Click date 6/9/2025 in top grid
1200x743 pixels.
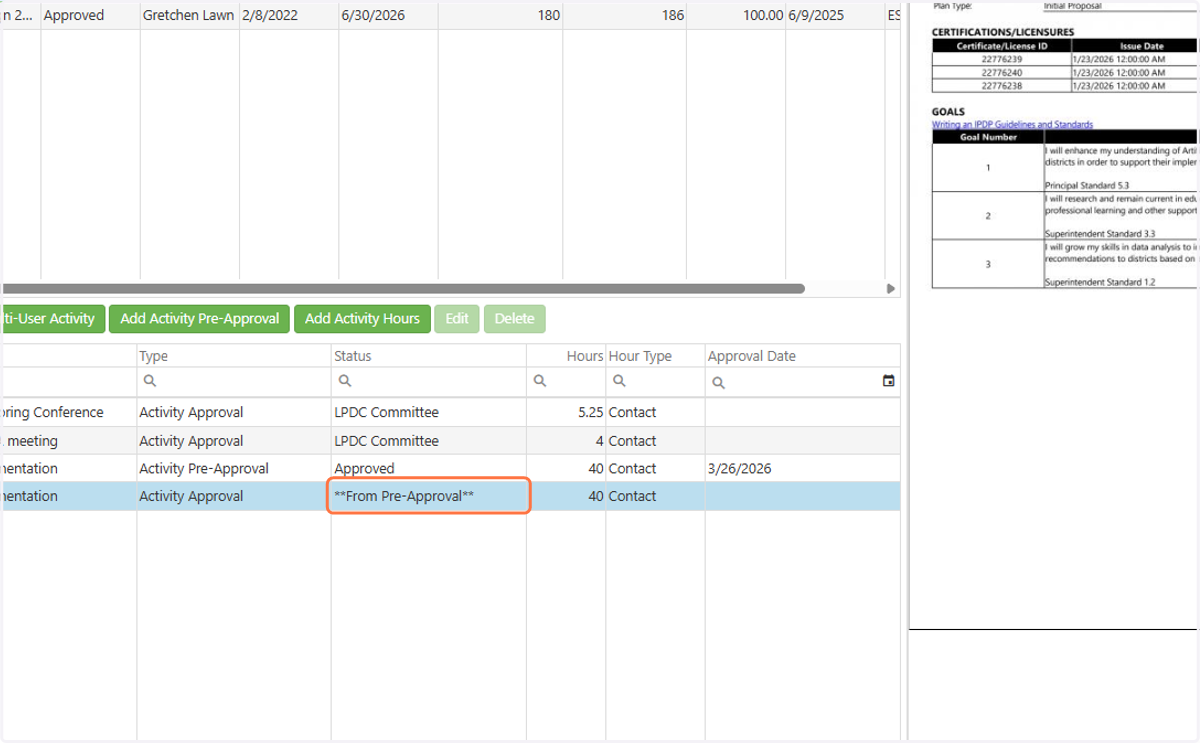click(834, 15)
